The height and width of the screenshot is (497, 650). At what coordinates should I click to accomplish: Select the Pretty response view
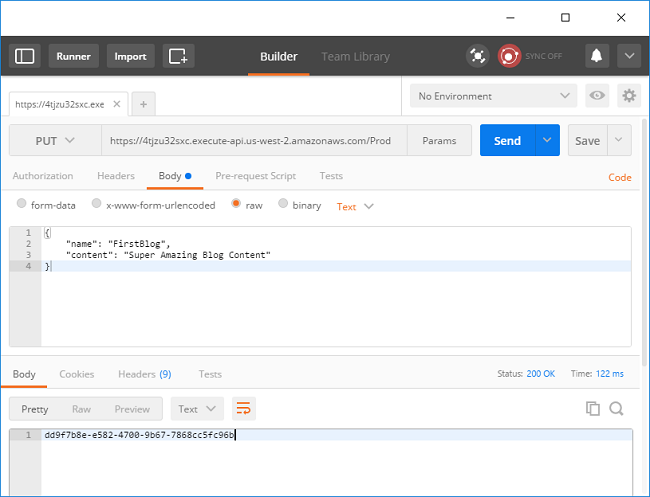(35, 409)
